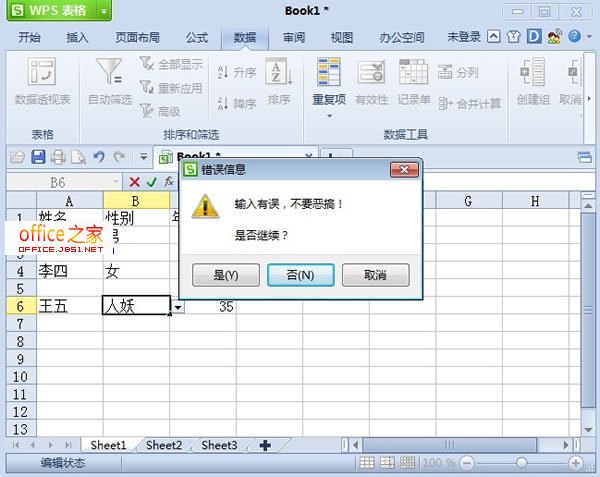The width and height of the screenshot is (600, 477).
Task: Click Consolidate (合并计算) icon
Action: [x=446, y=103]
